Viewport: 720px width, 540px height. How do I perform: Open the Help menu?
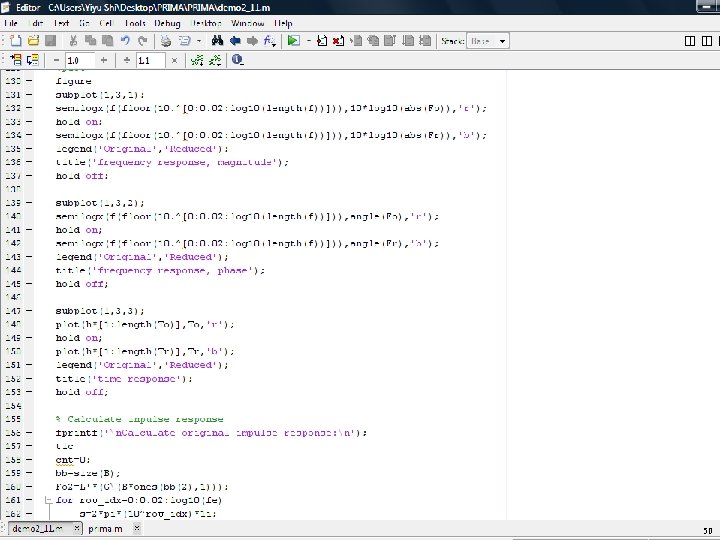(x=283, y=23)
